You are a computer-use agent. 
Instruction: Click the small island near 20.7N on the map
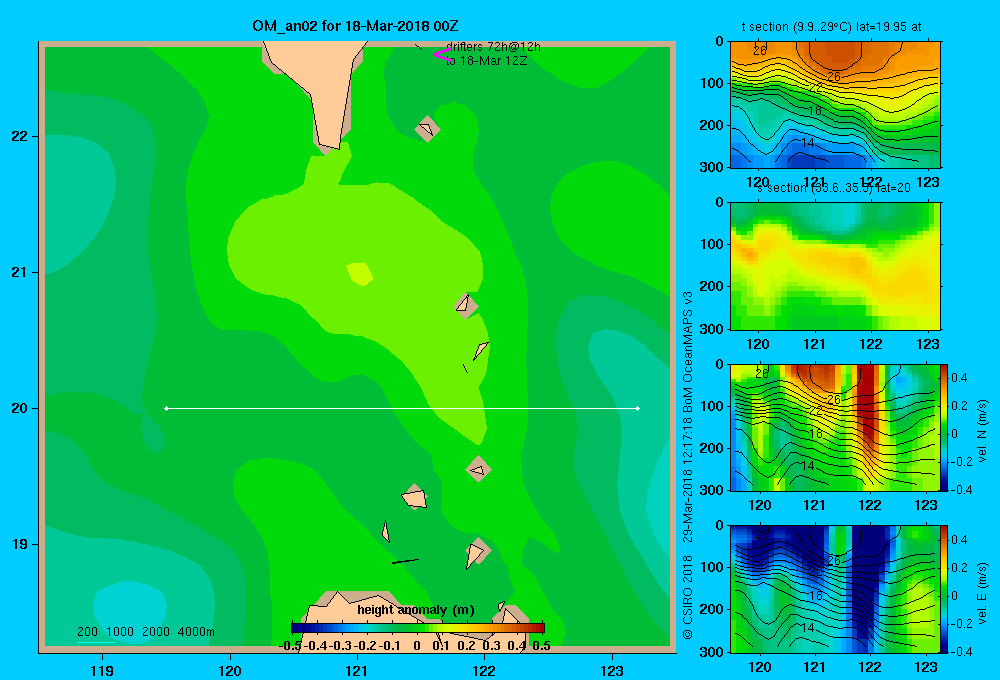tap(466, 305)
